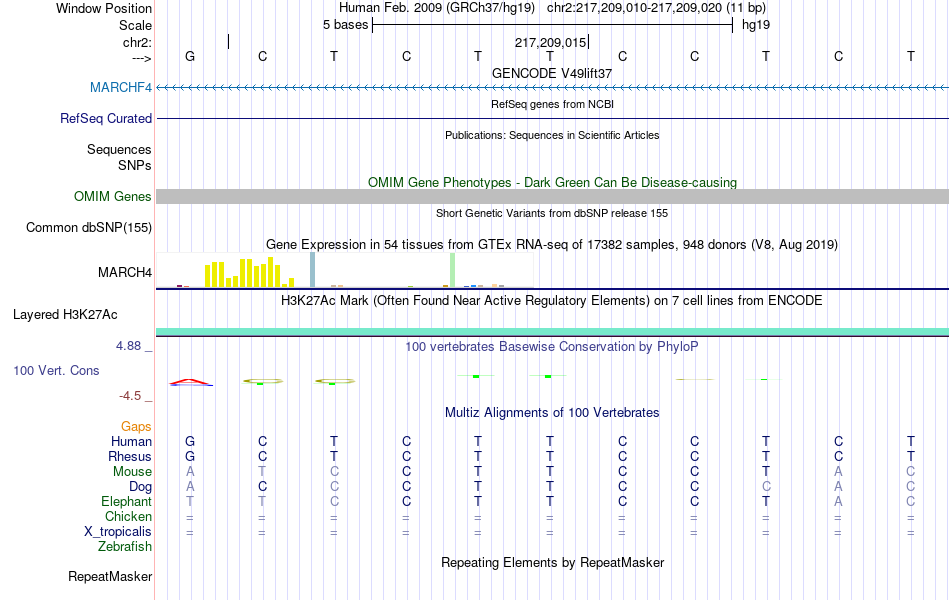950x600 pixels.
Task: Click the turquoise H3K27Ac signal bar
Action: pos(552,332)
